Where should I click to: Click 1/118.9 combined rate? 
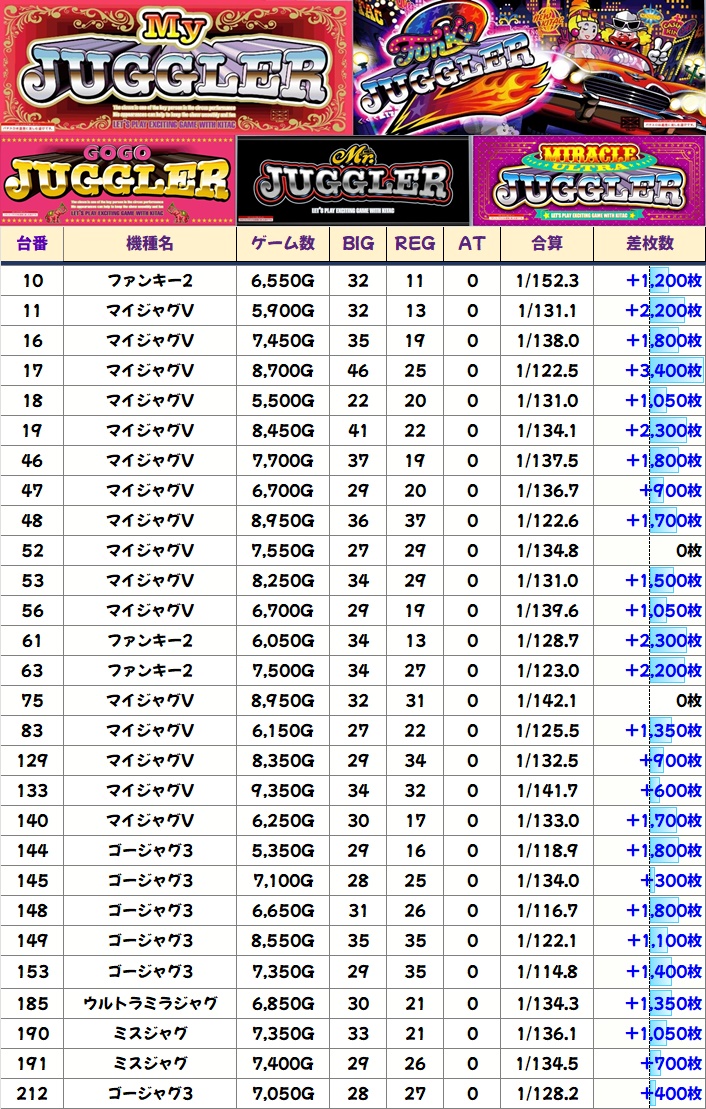(x=547, y=850)
